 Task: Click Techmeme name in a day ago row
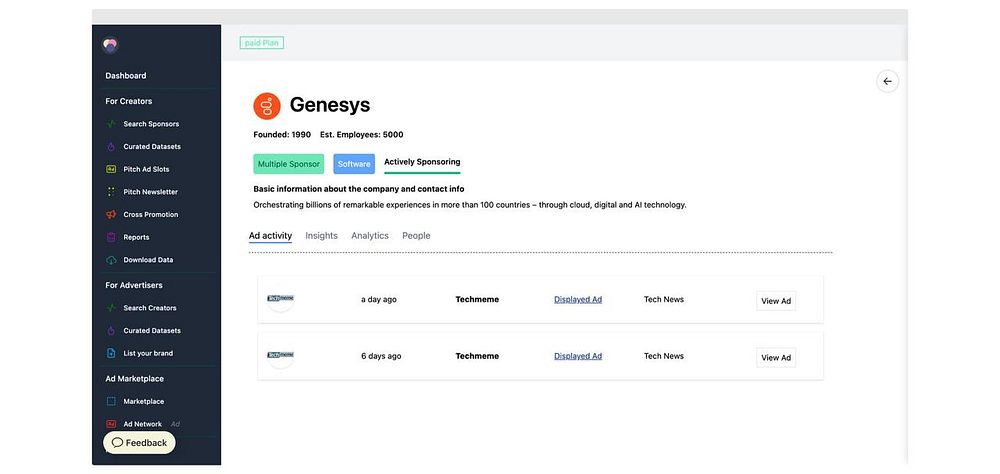coord(477,299)
